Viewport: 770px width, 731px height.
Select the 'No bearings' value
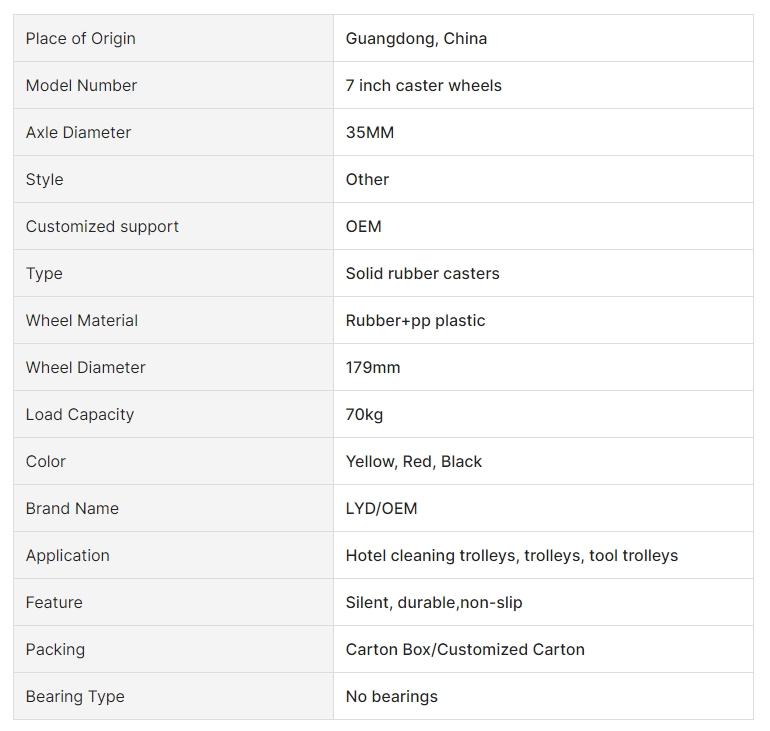[392, 696]
